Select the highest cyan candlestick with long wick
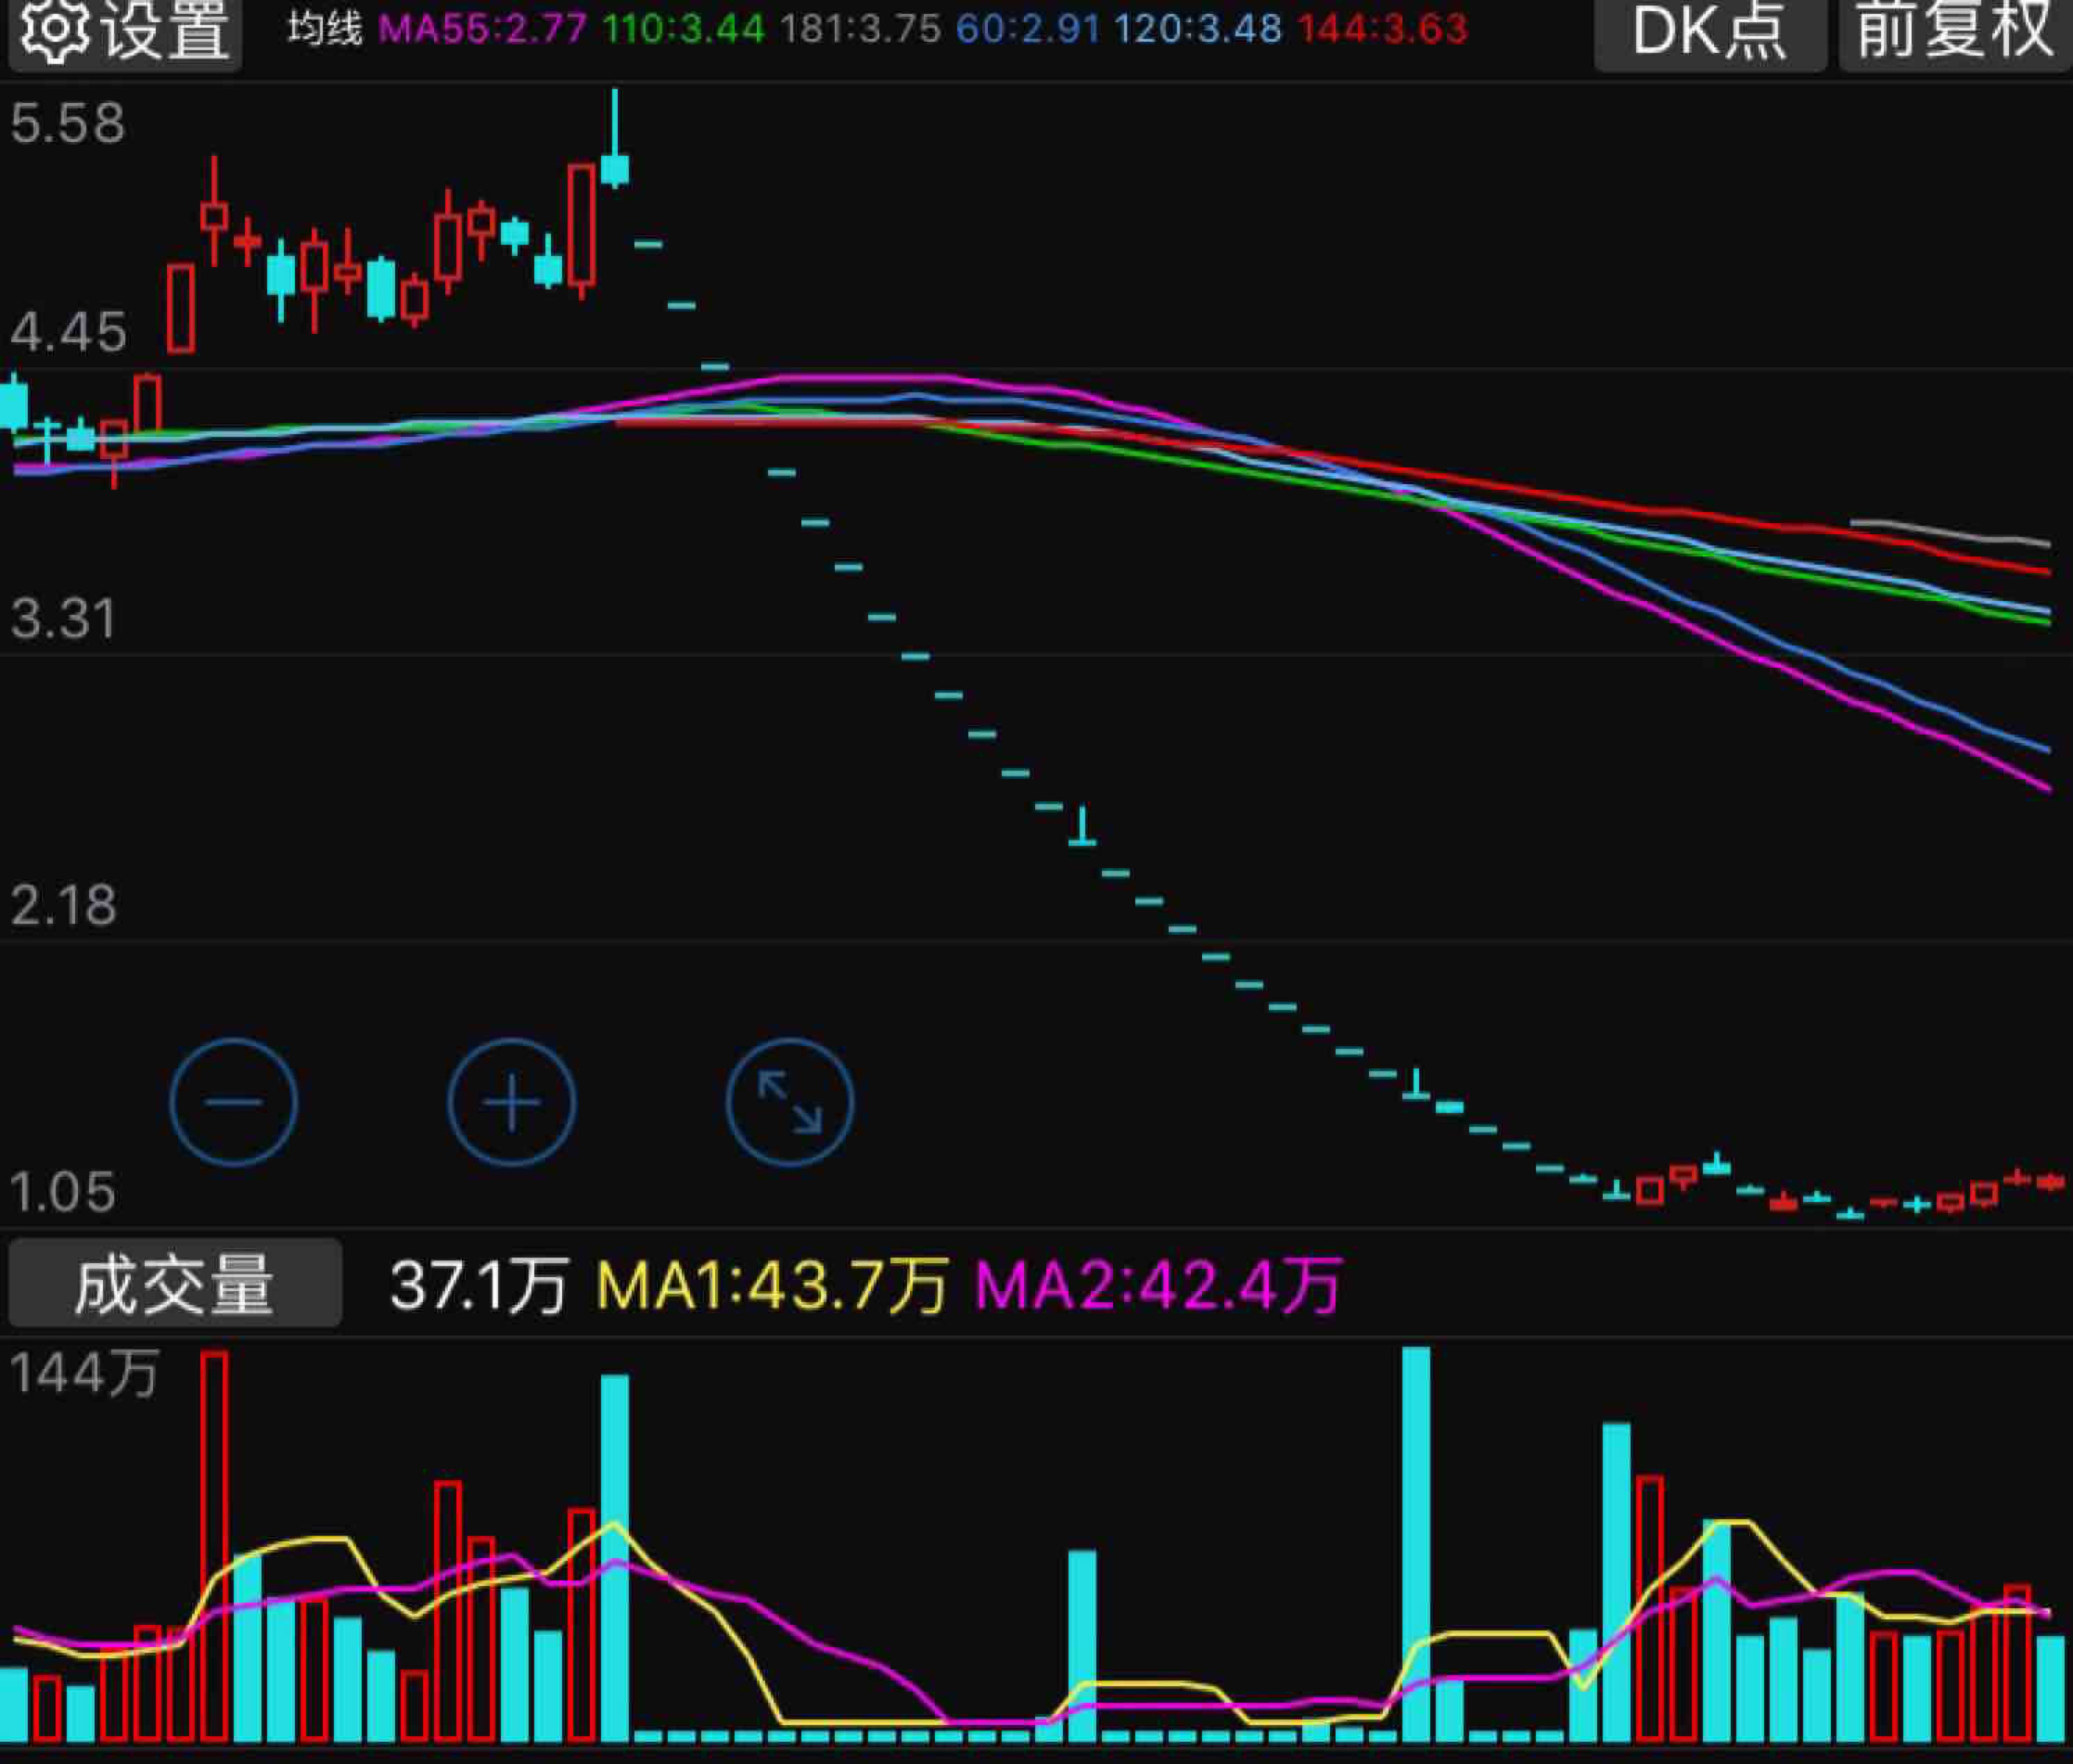 coord(615,139)
